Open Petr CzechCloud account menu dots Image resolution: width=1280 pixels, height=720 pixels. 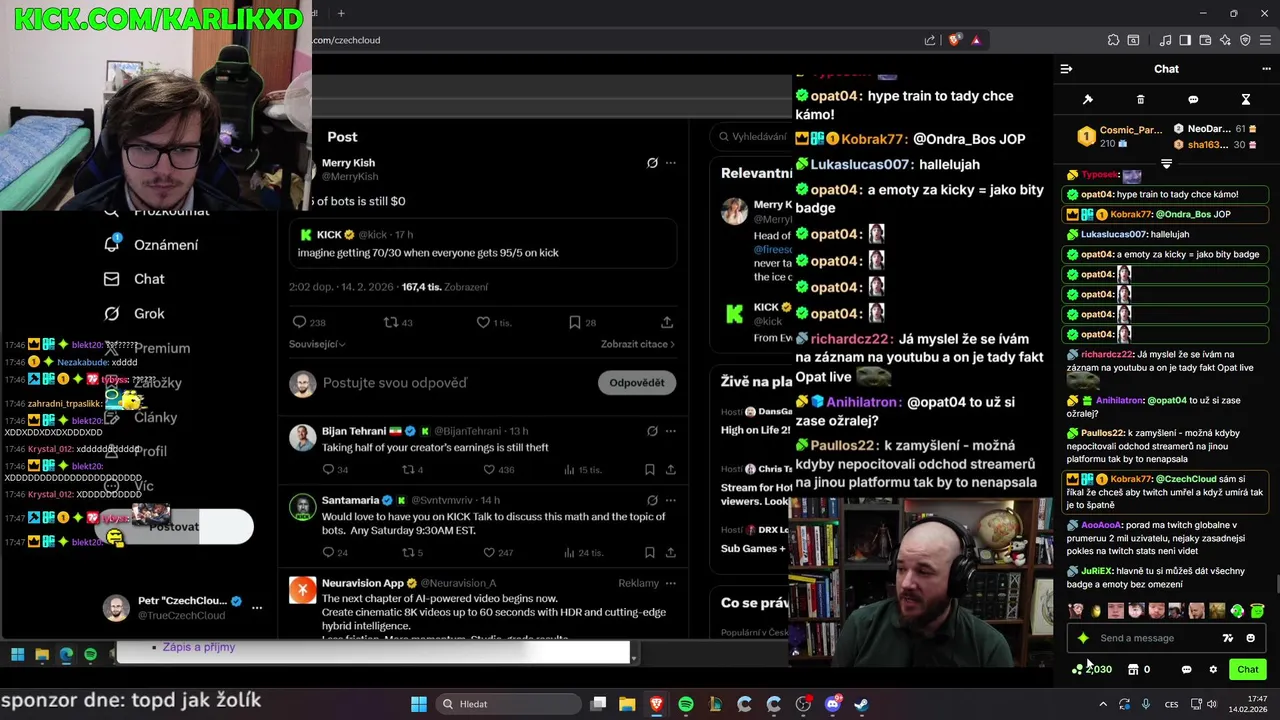257,607
